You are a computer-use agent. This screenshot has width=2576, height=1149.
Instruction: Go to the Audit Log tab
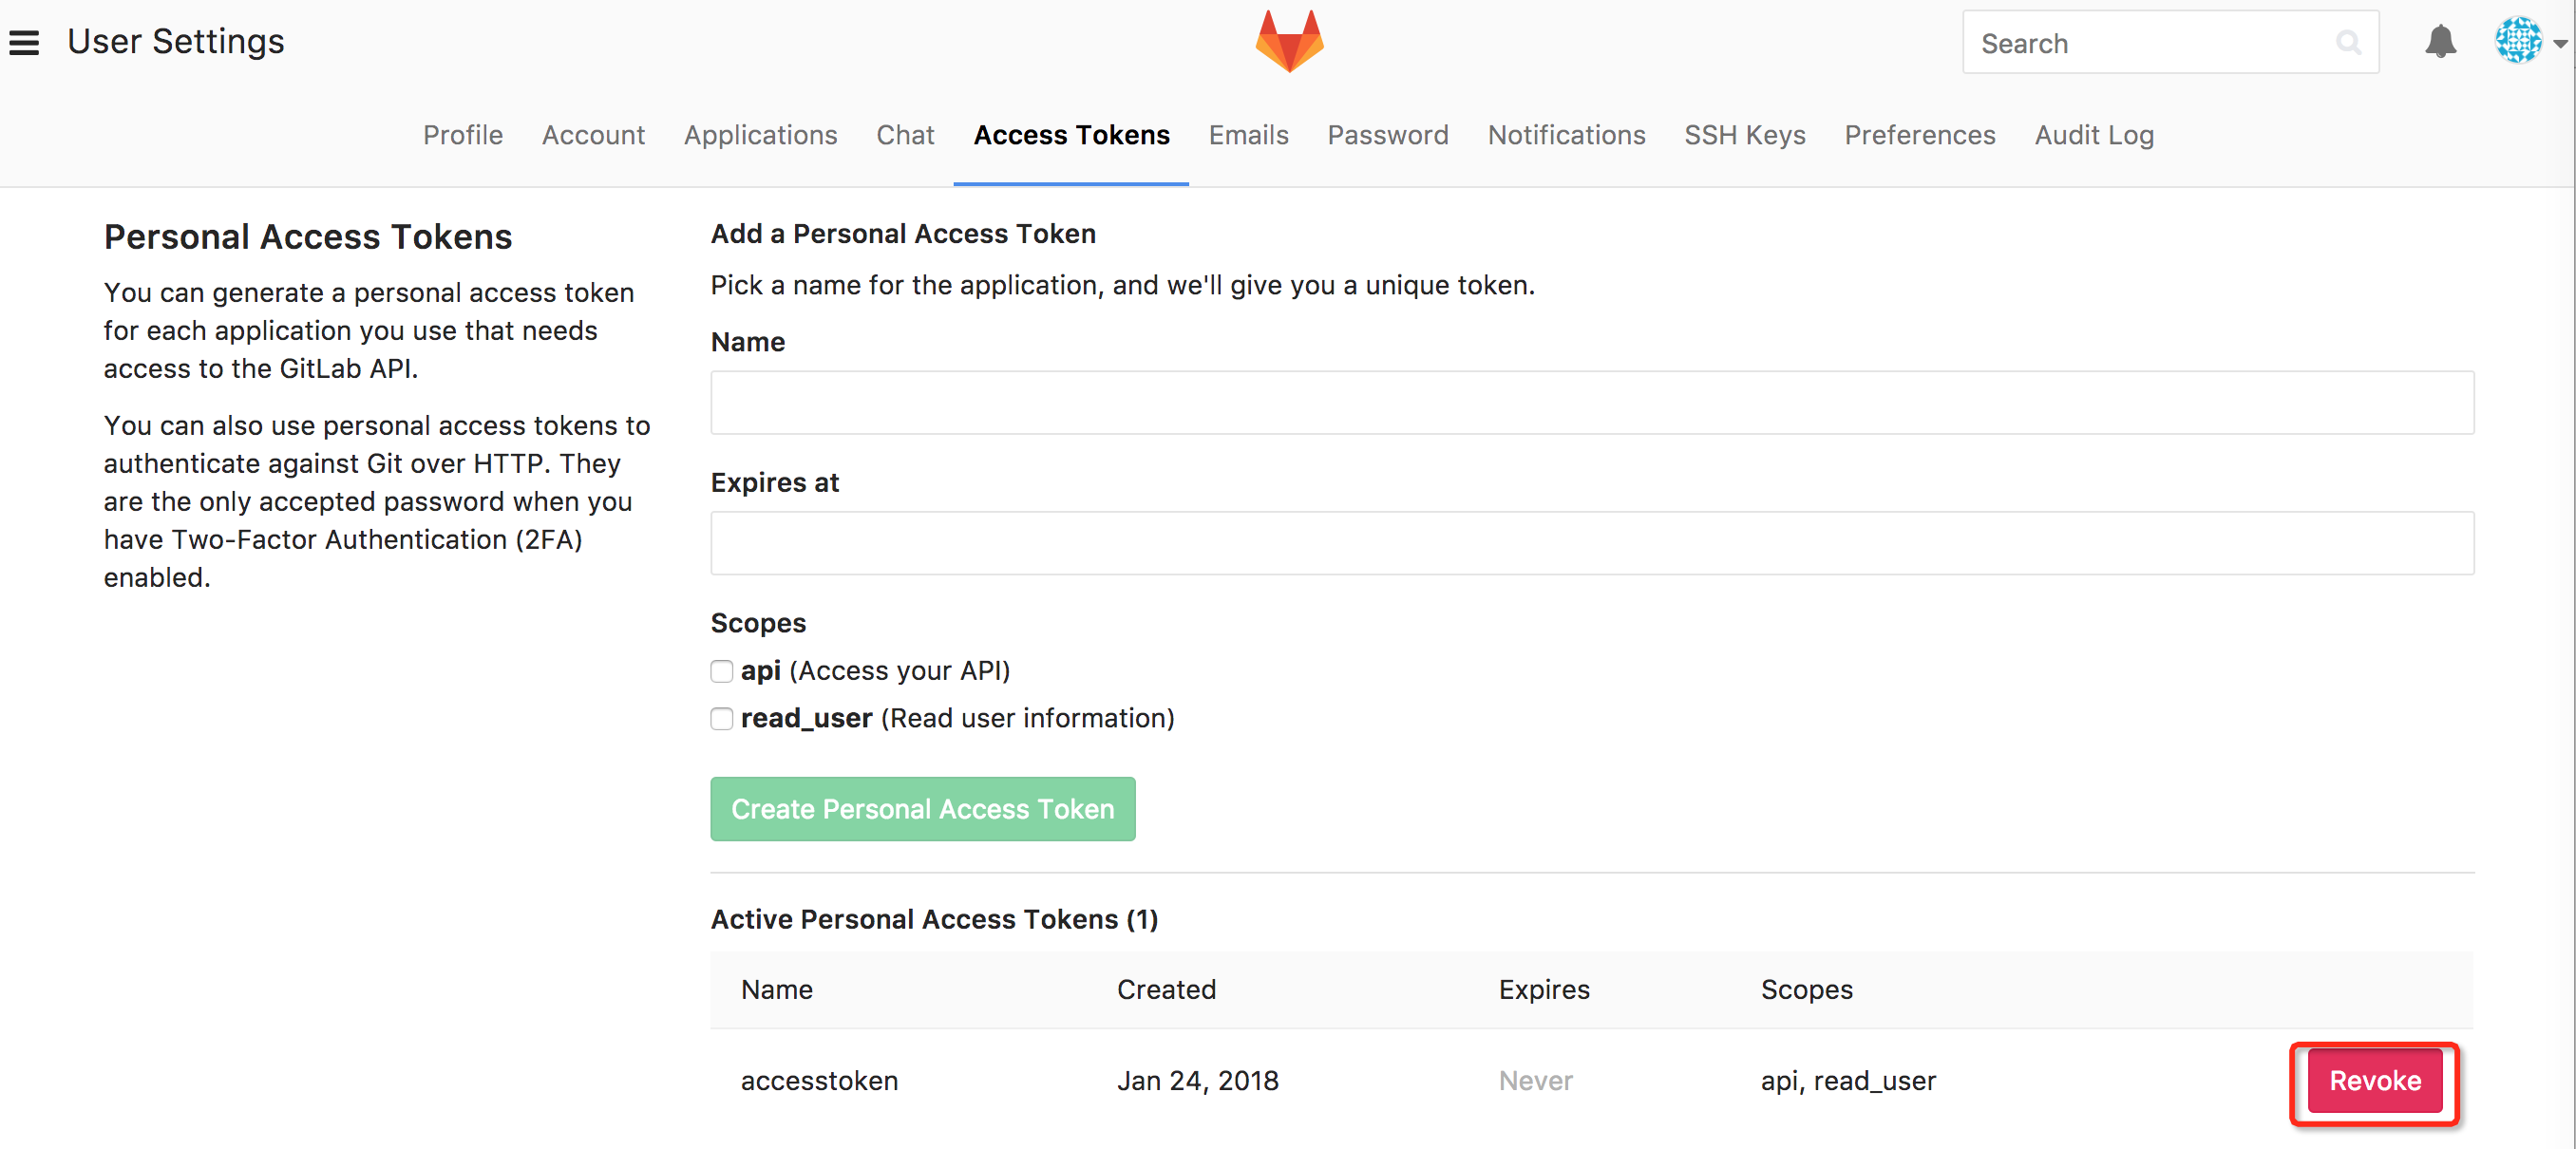coord(2094,135)
